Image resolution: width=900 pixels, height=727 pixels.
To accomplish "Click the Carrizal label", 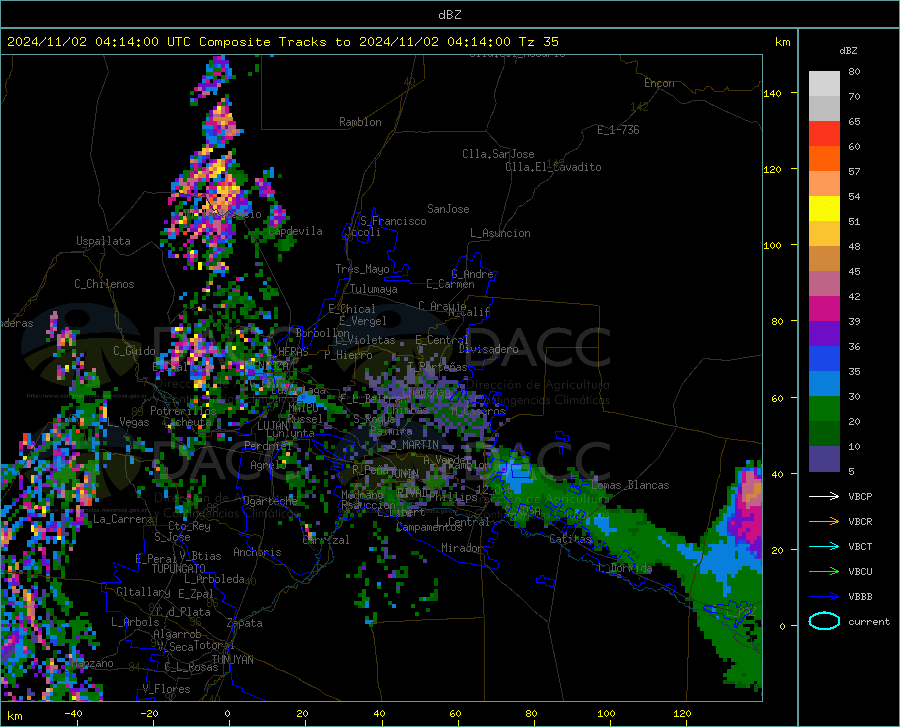I will click(x=325, y=541).
